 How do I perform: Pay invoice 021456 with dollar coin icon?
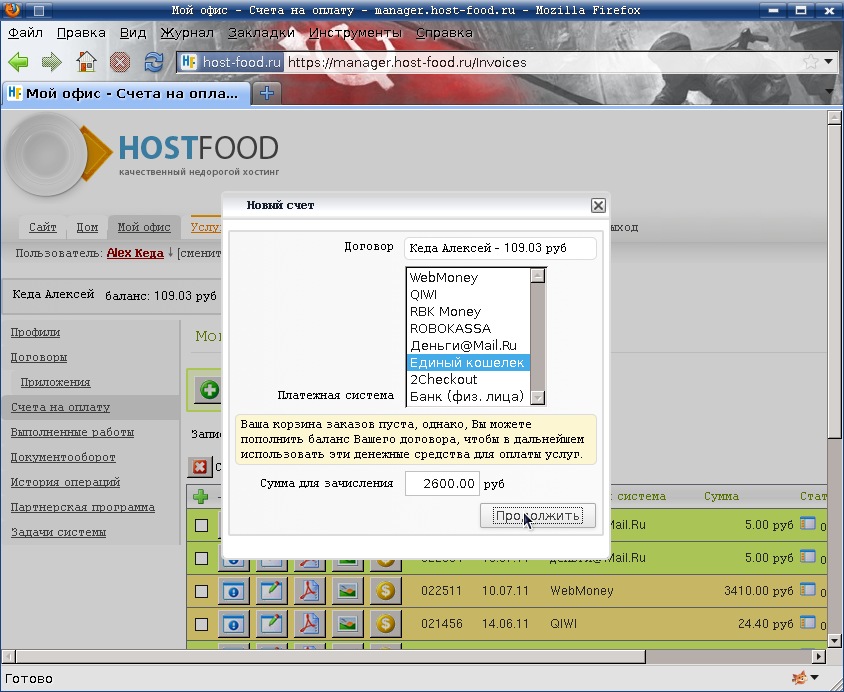385,624
